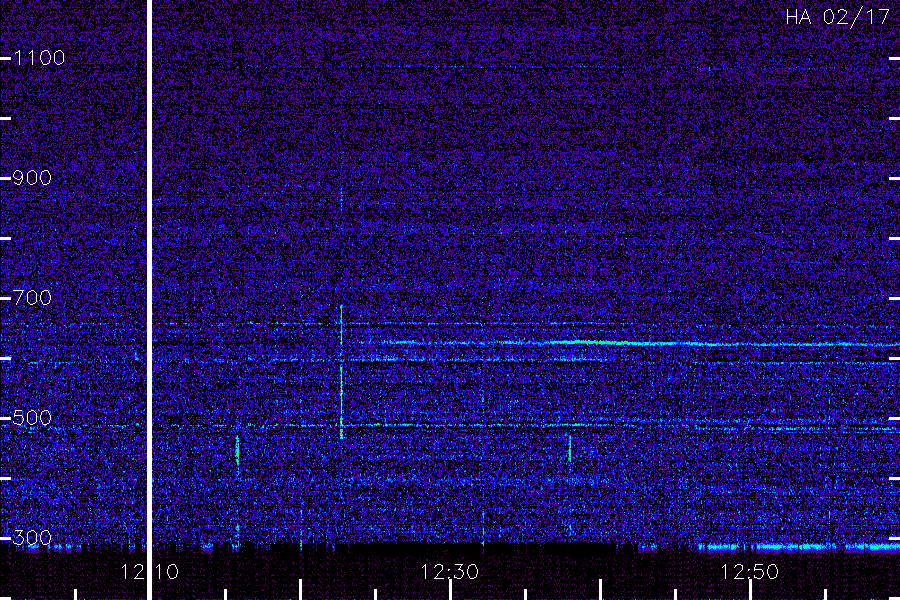Click the 12:30 time axis label
The height and width of the screenshot is (600, 900).
click(x=449, y=572)
